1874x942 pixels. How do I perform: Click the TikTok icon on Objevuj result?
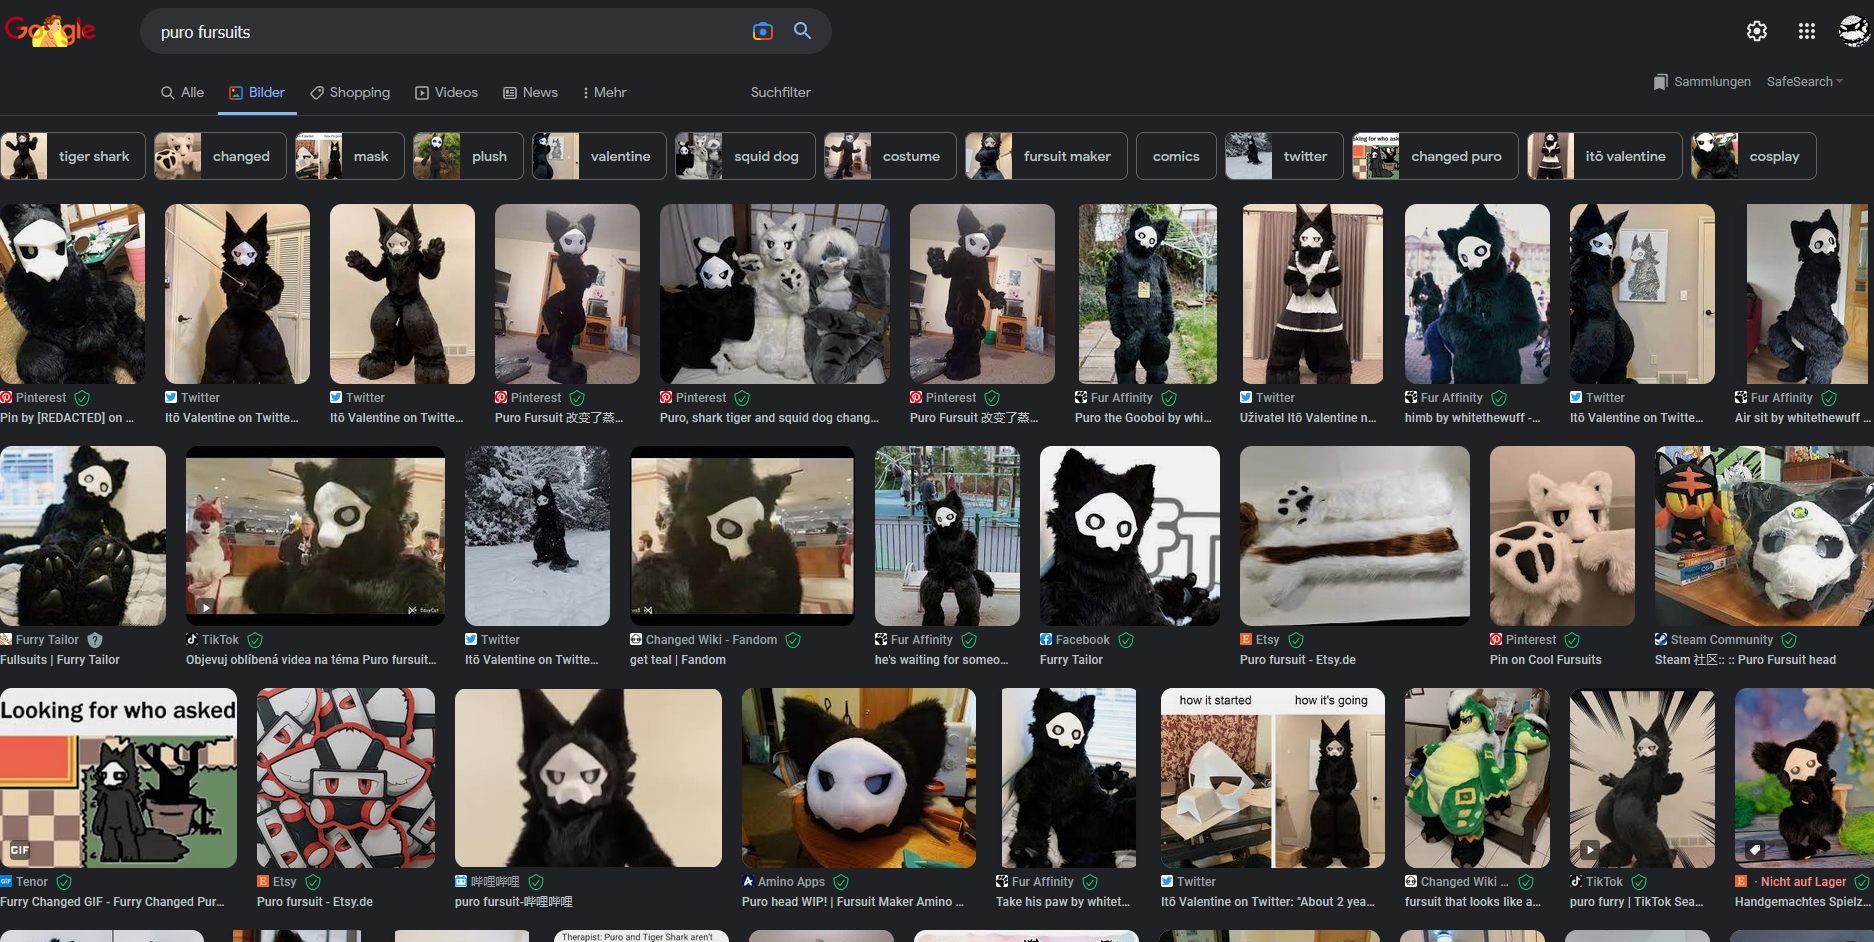pos(192,640)
